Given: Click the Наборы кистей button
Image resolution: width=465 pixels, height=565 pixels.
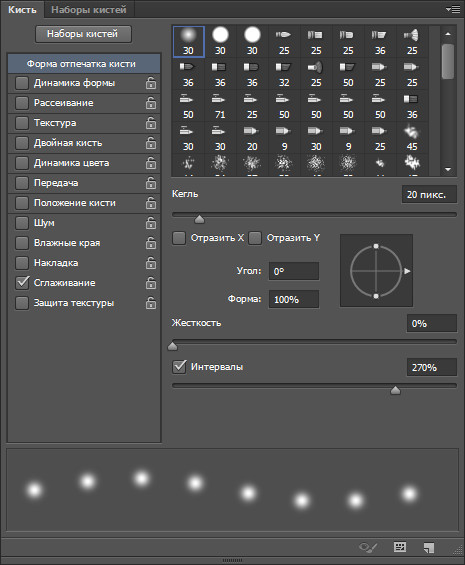Looking at the screenshot, I should [83, 34].
